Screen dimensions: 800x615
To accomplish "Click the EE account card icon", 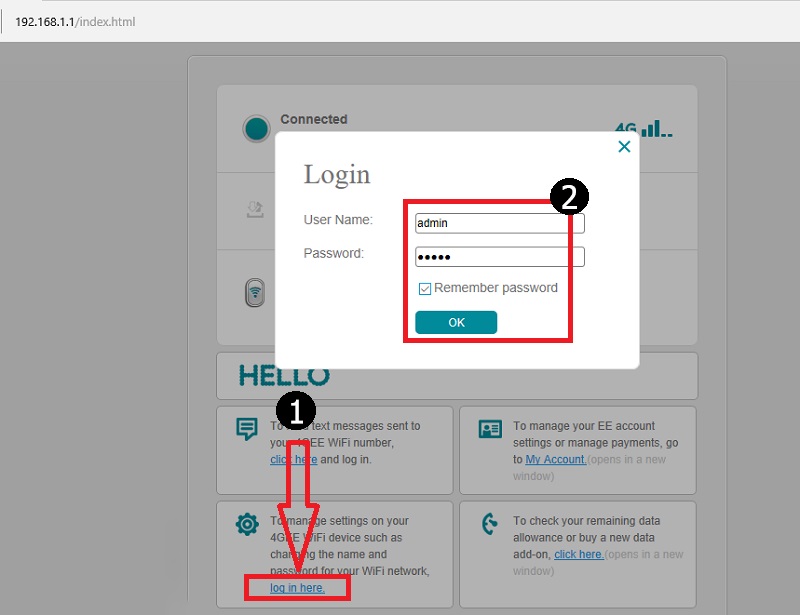I will pos(490,429).
